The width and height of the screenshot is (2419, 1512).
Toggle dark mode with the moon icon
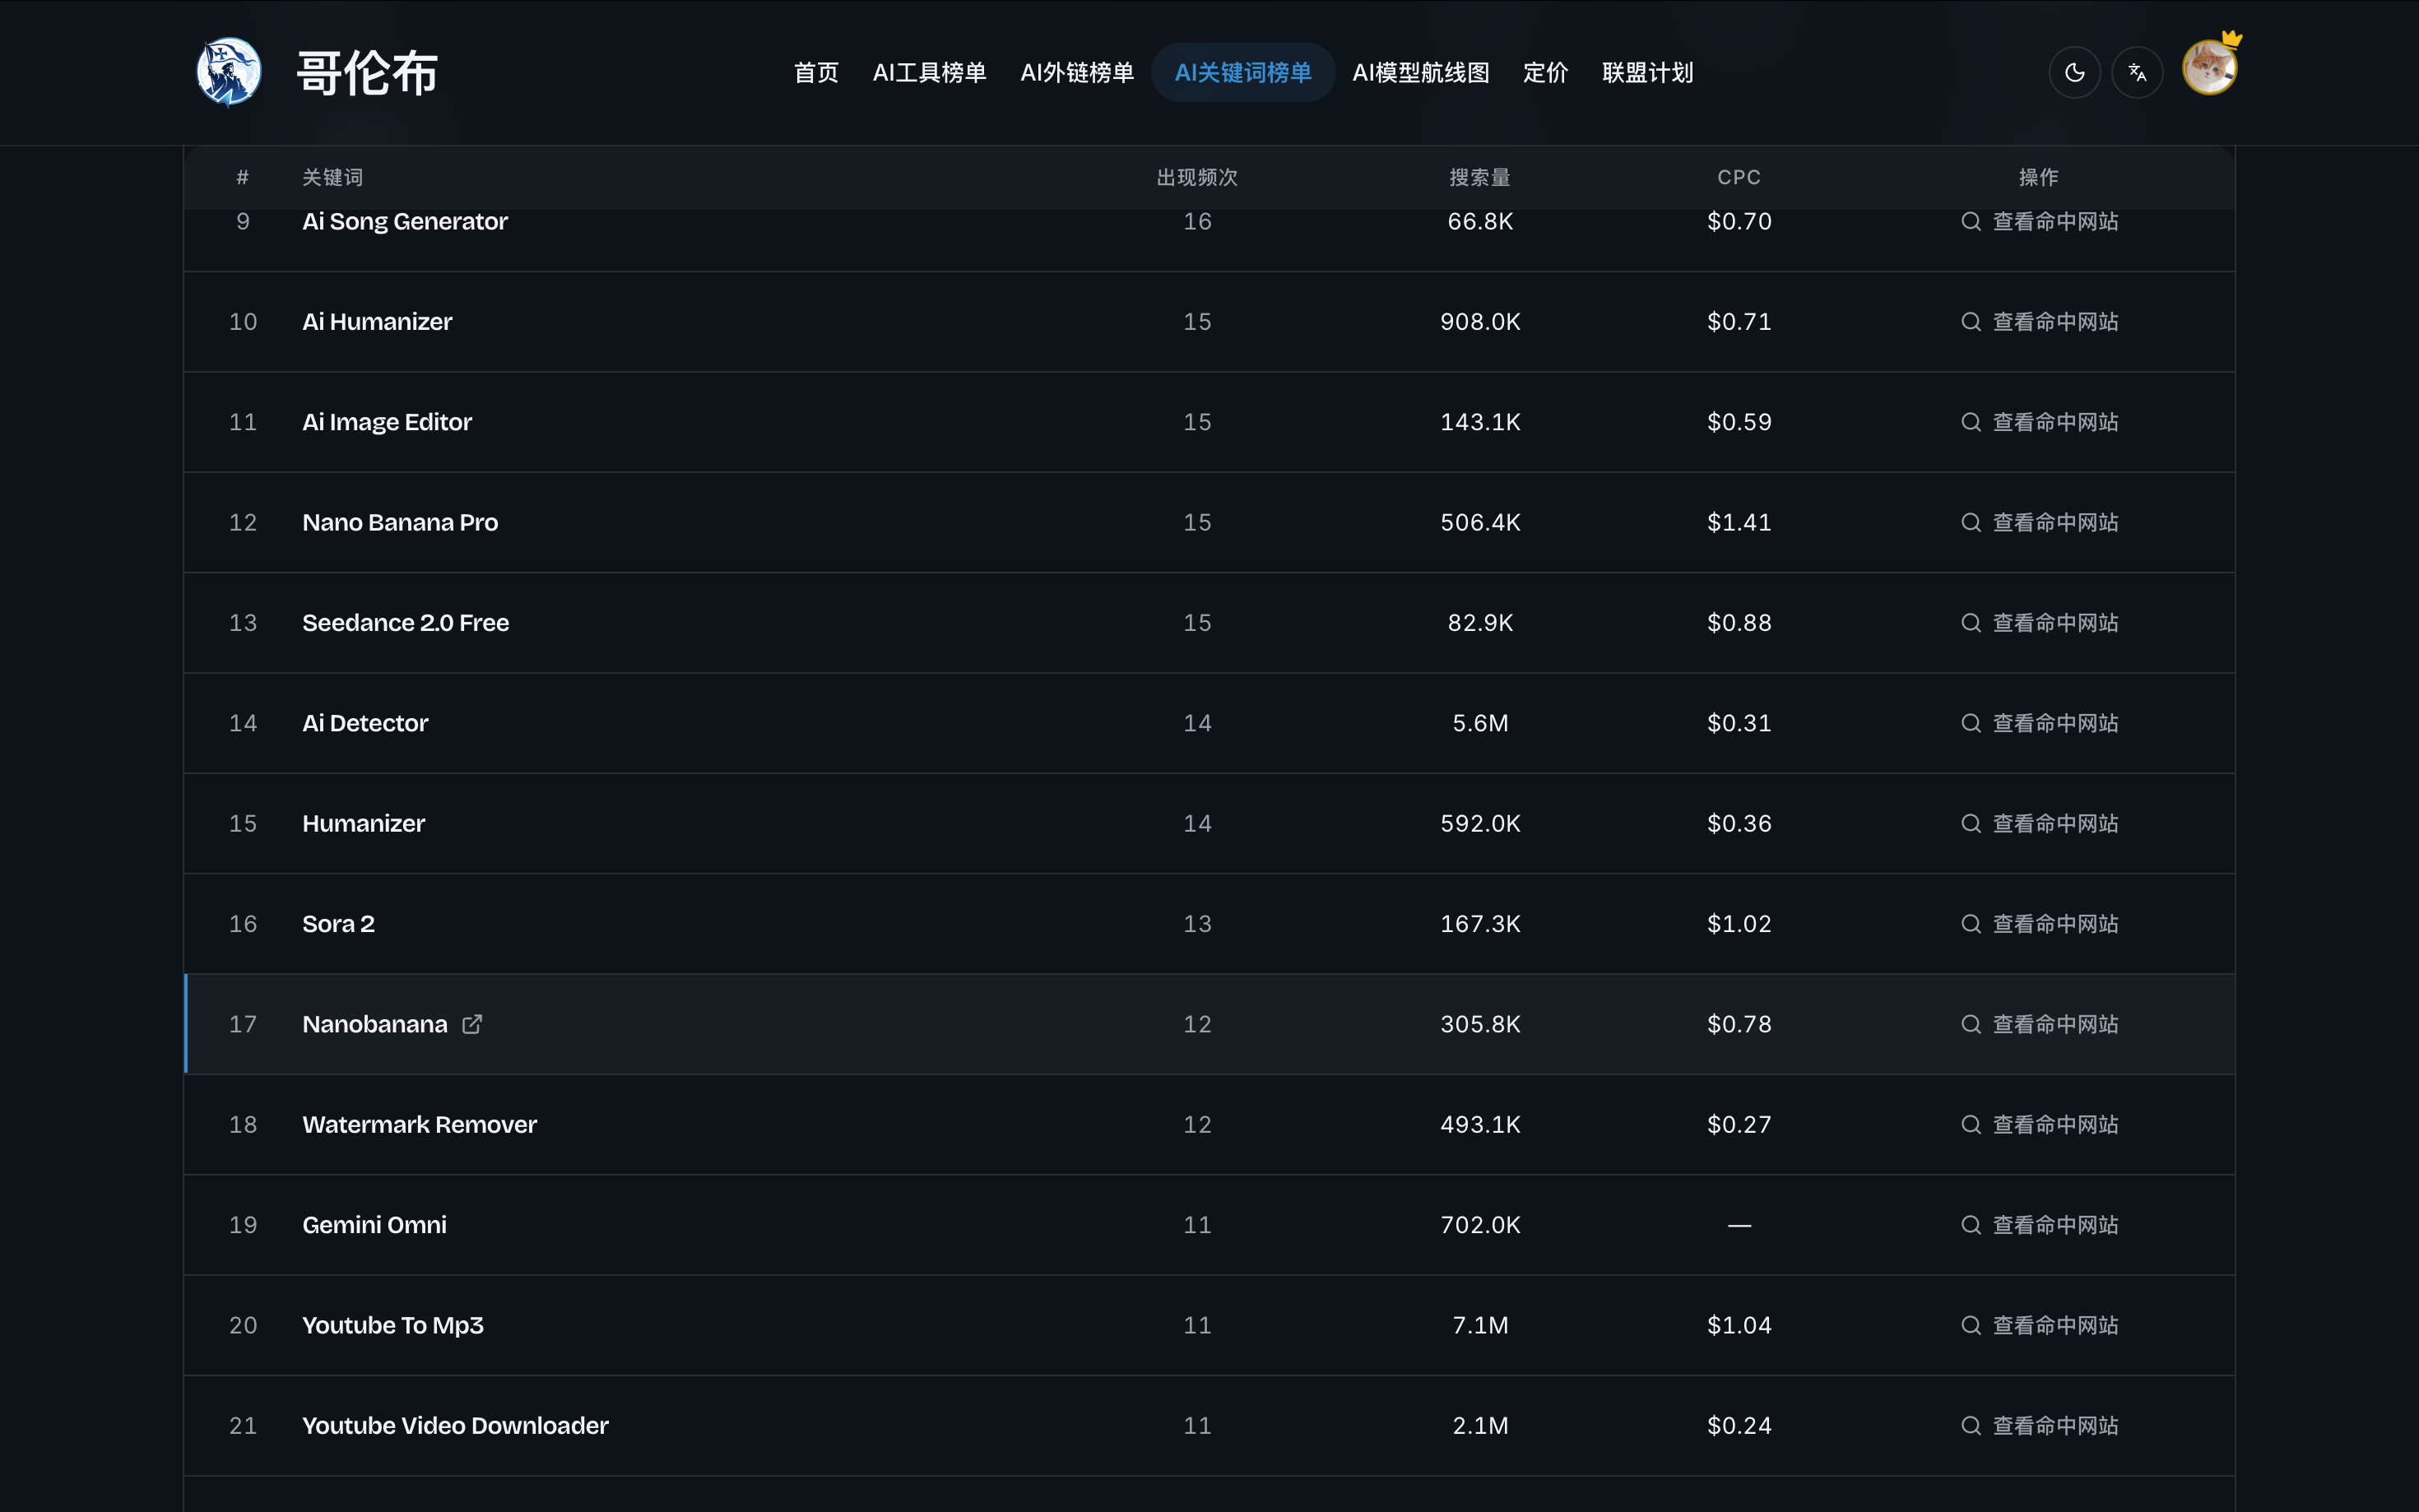click(x=2074, y=72)
